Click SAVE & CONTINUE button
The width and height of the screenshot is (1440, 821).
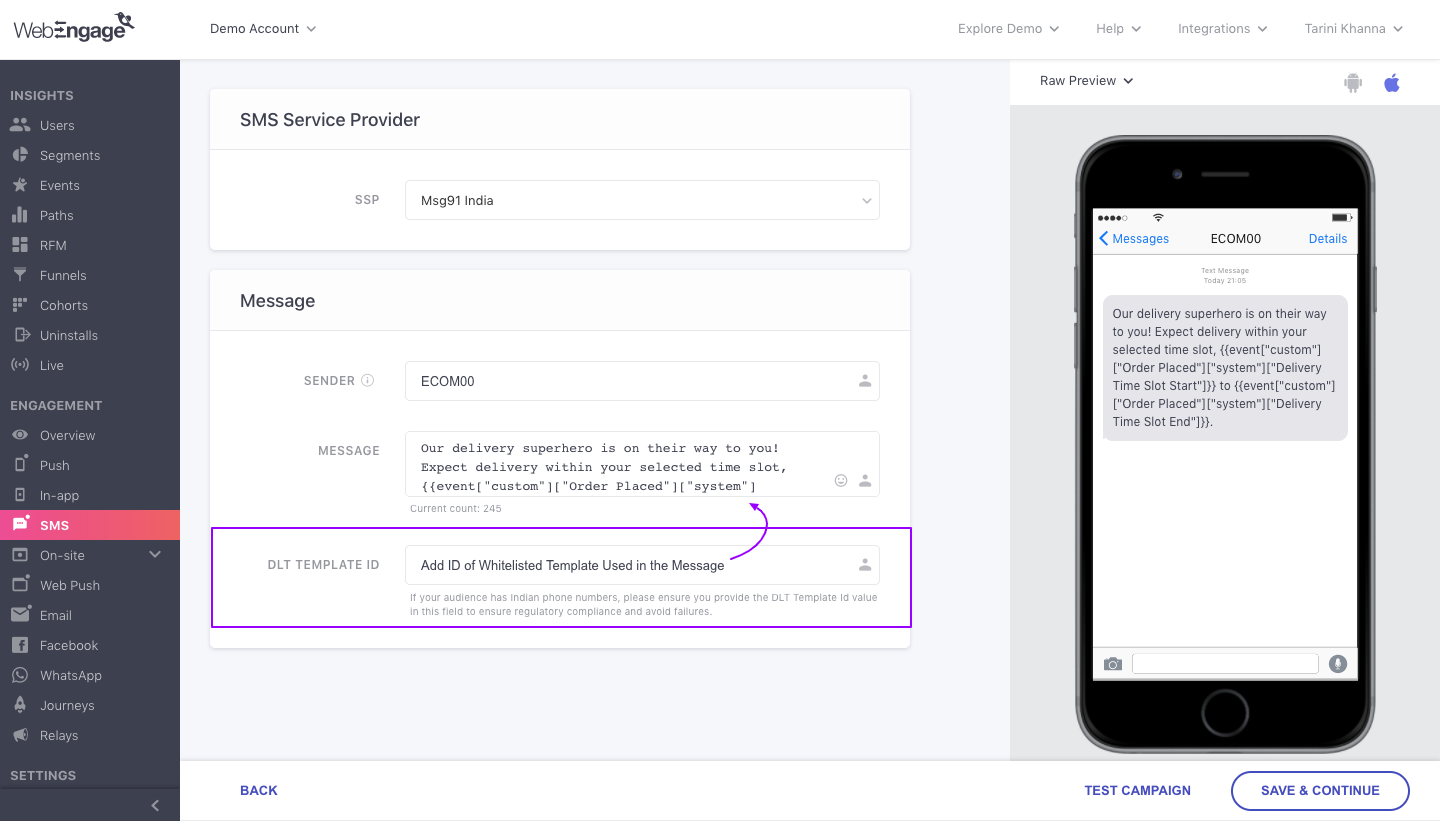pos(1320,790)
